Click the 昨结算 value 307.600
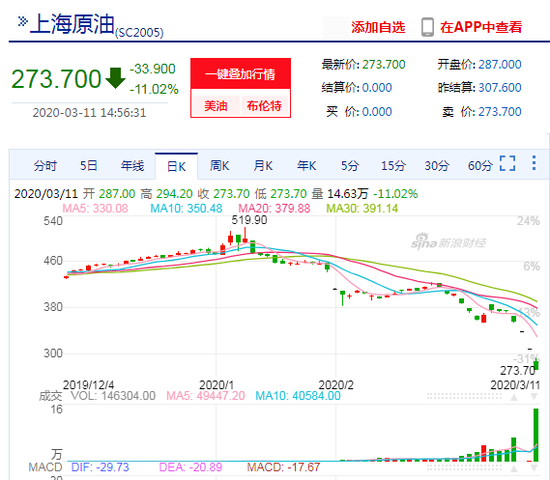Screen dimensions: 550x480 [500, 87]
